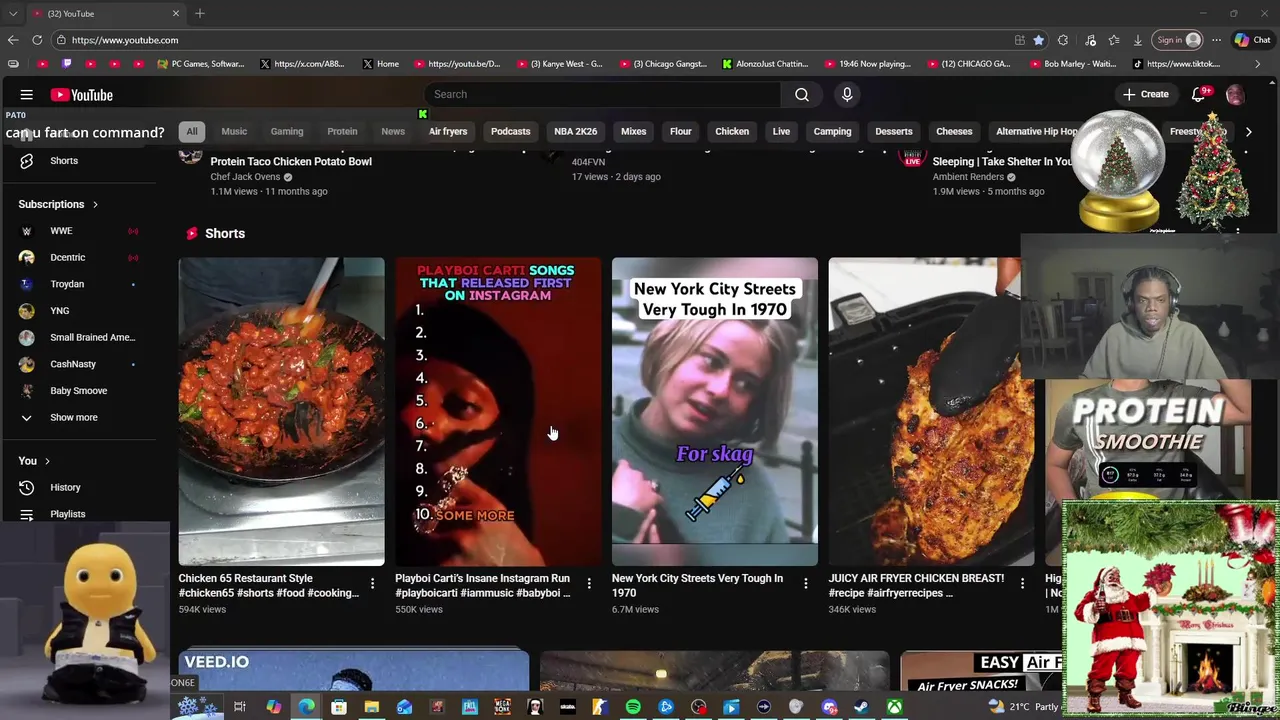Open the Chef Jack Ovens channel link
This screenshot has height=720, width=1280.
pos(245,177)
